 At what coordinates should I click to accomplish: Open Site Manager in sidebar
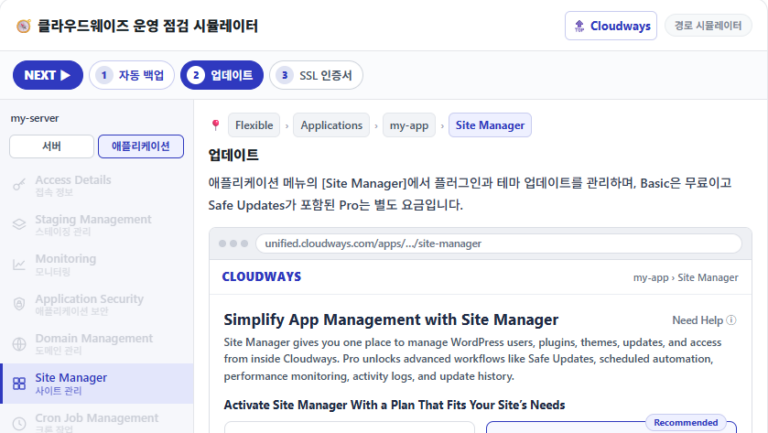[97, 384]
